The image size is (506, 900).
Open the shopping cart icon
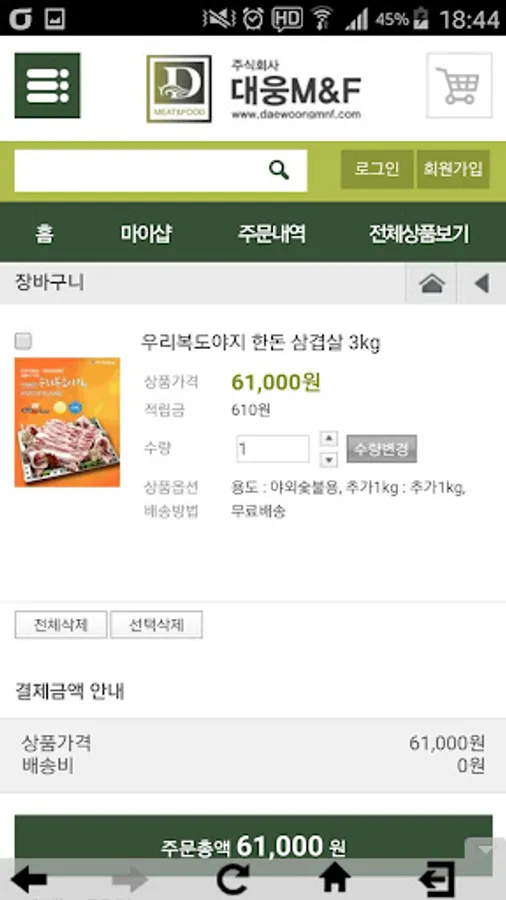(459, 86)
